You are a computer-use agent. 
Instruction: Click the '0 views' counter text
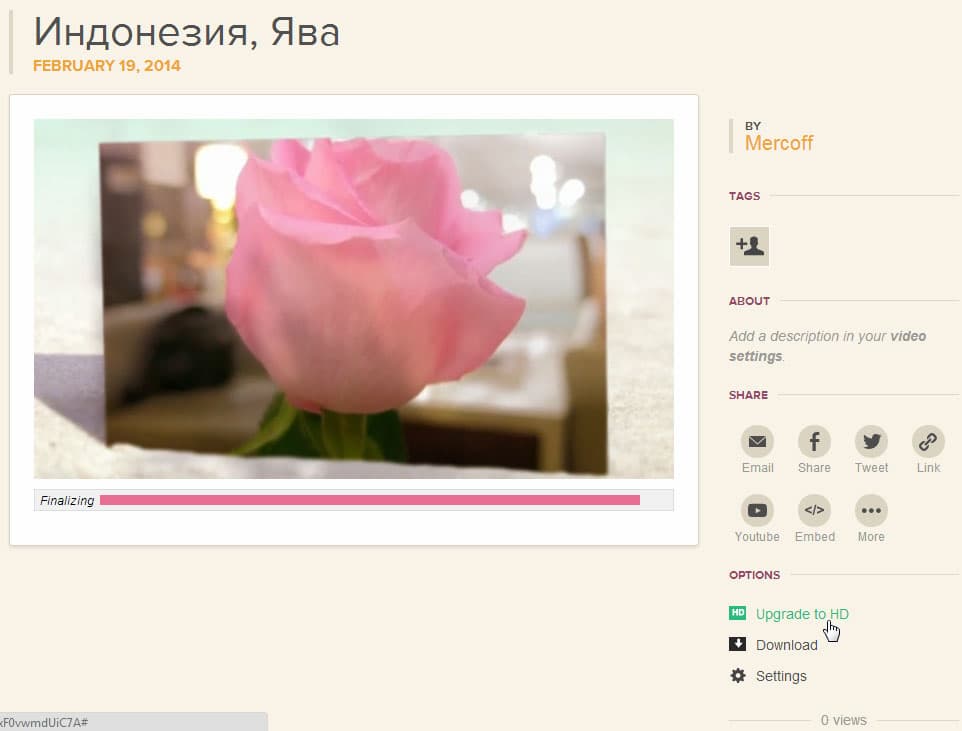(x=844, y=720)
